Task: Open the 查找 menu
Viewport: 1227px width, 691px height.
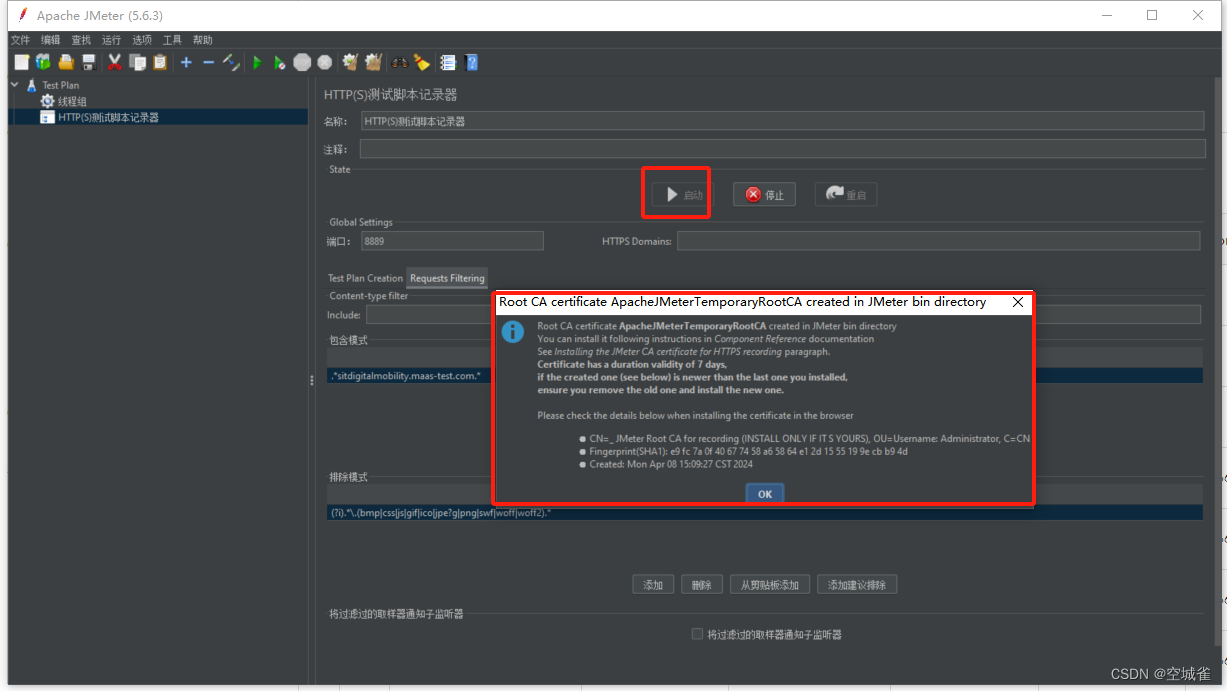Action: (x=81, y=40)
